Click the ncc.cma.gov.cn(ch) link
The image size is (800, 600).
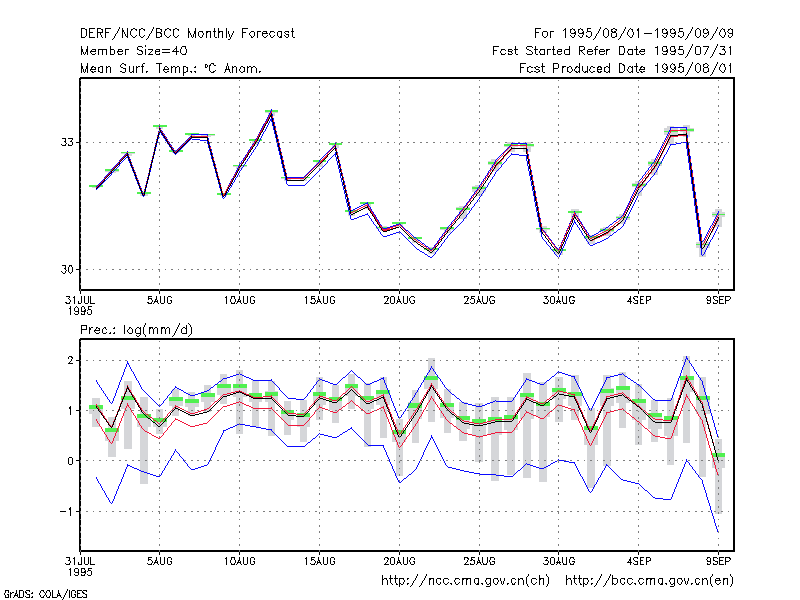(465, 581)
